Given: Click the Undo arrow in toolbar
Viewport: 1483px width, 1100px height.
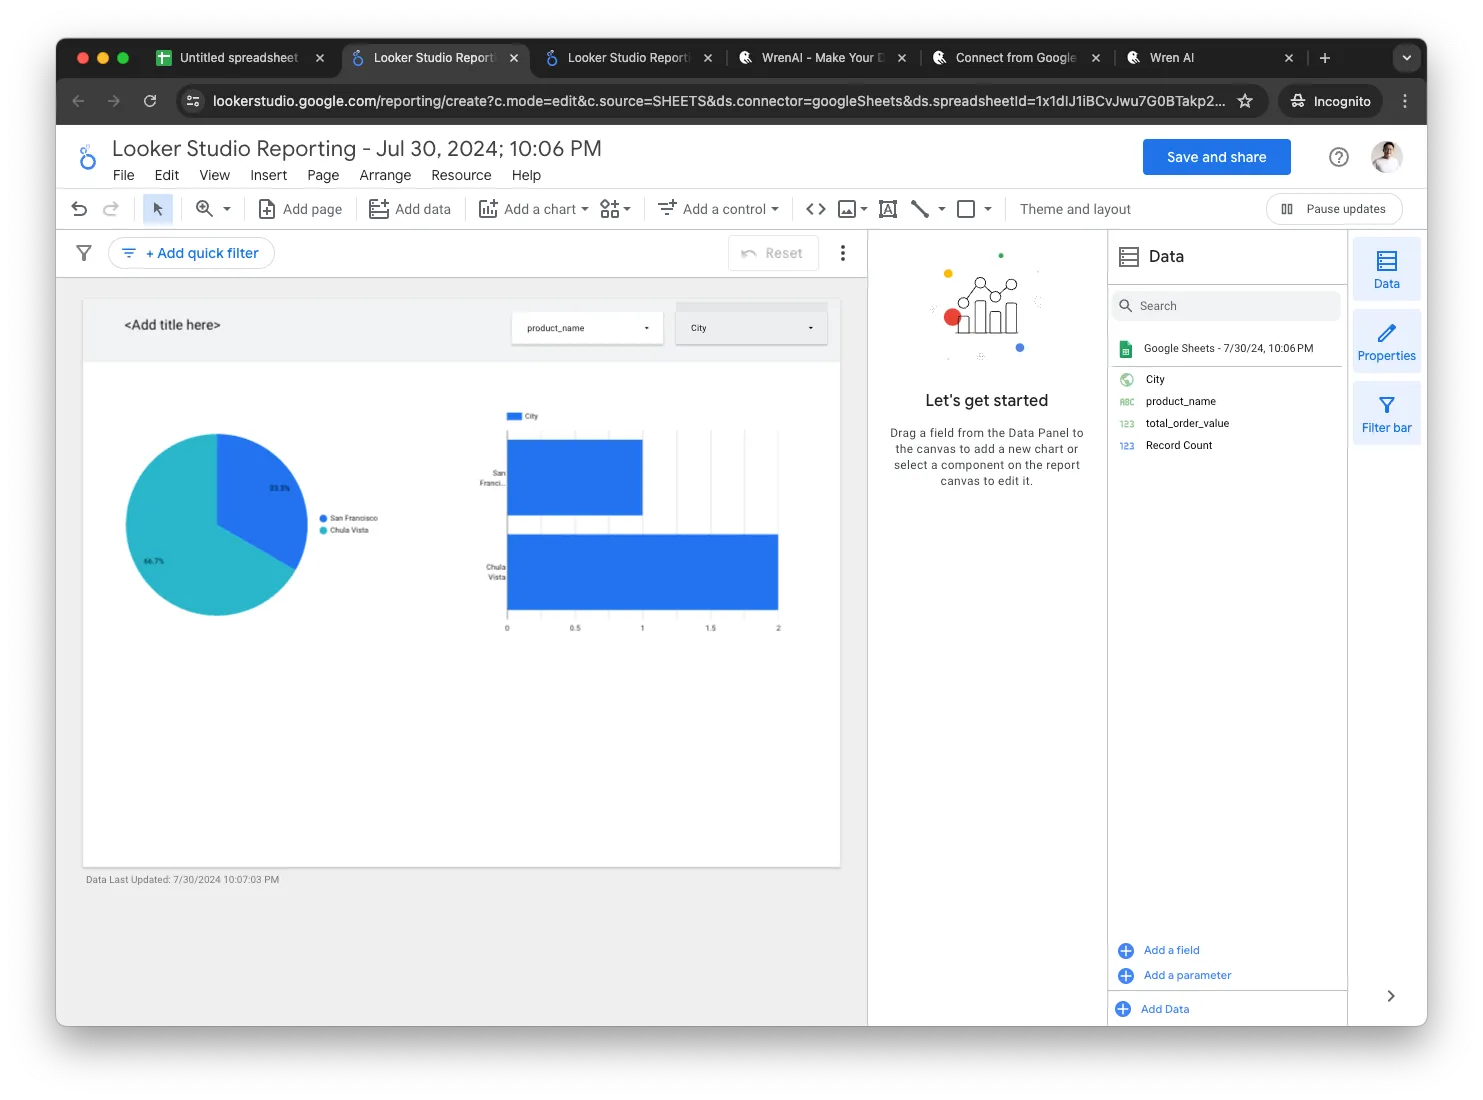Looking at the screenshot, I should click(79, 209).
